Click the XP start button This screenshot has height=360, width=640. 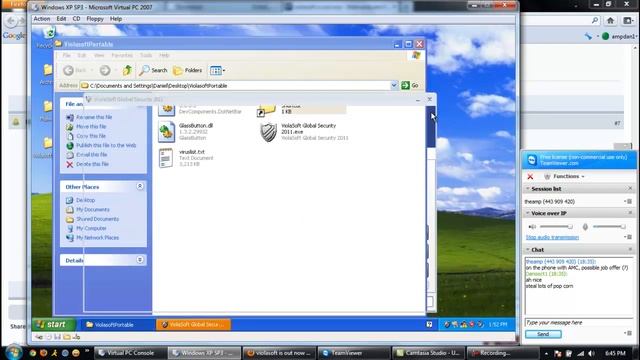tap(53, 324)
